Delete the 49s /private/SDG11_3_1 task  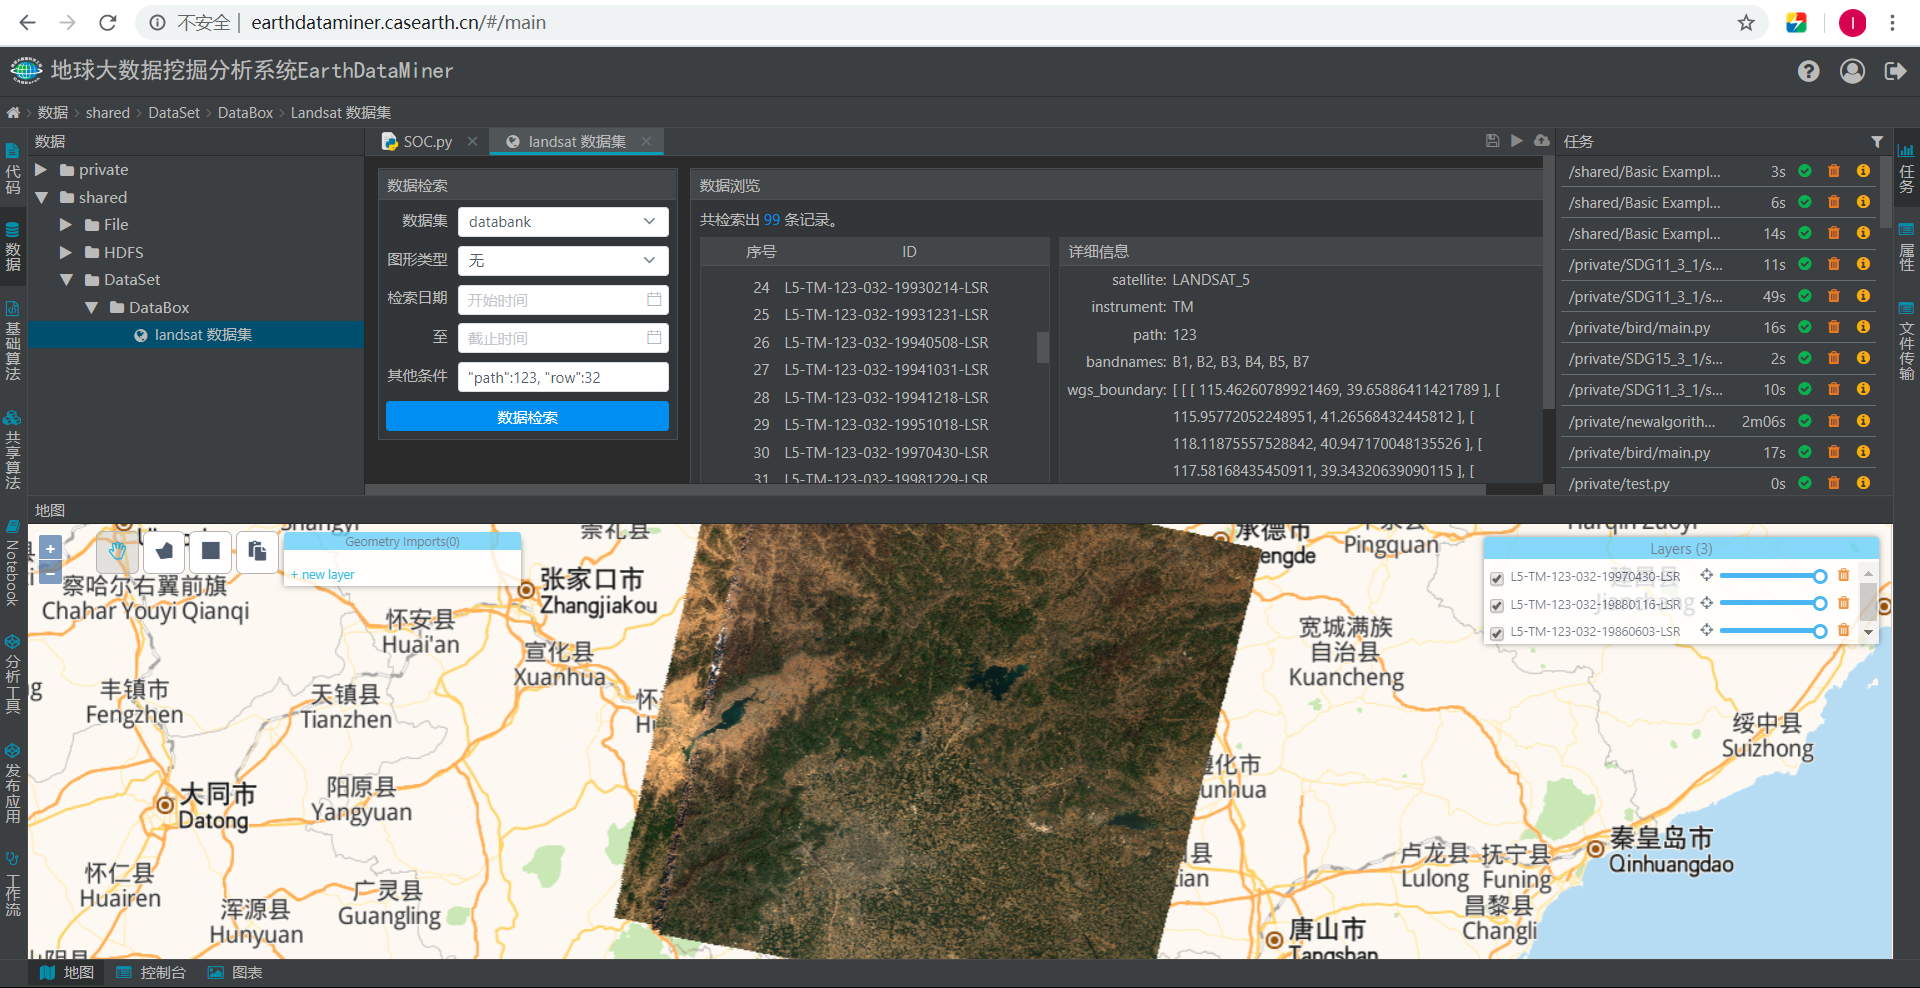tap(1834, 296)
